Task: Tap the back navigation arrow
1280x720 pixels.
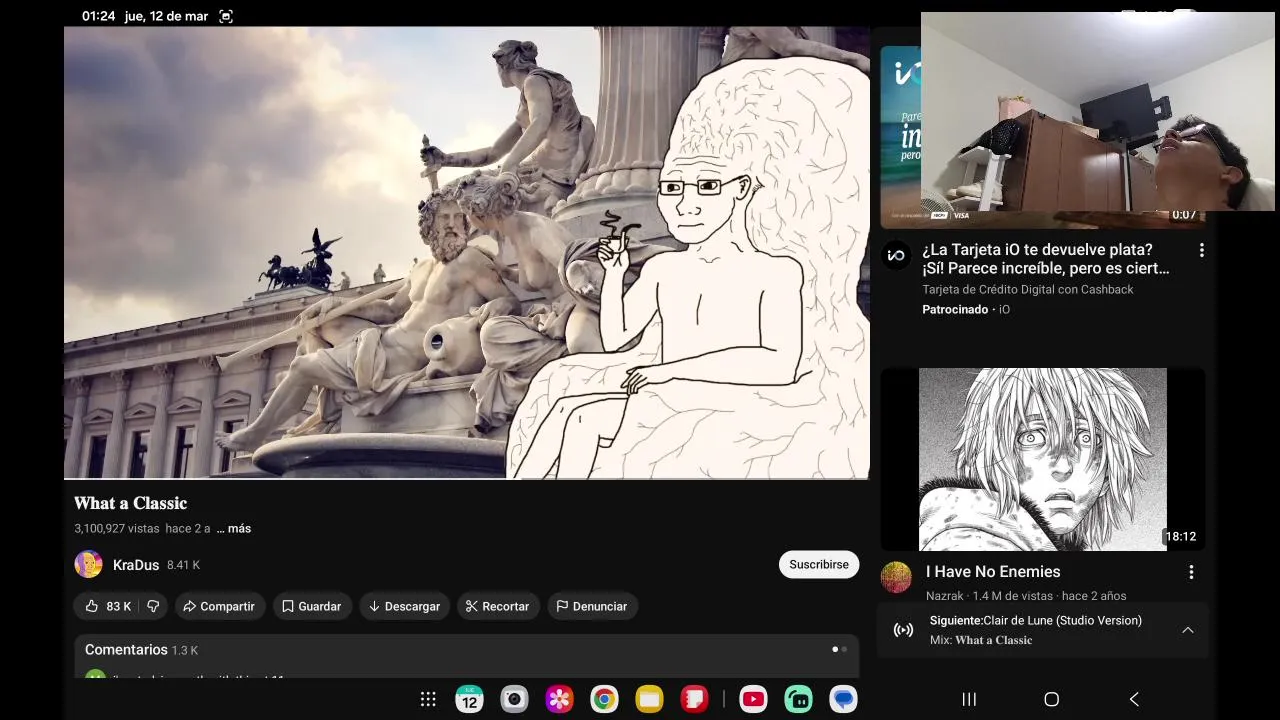Action: point(1134,699)
